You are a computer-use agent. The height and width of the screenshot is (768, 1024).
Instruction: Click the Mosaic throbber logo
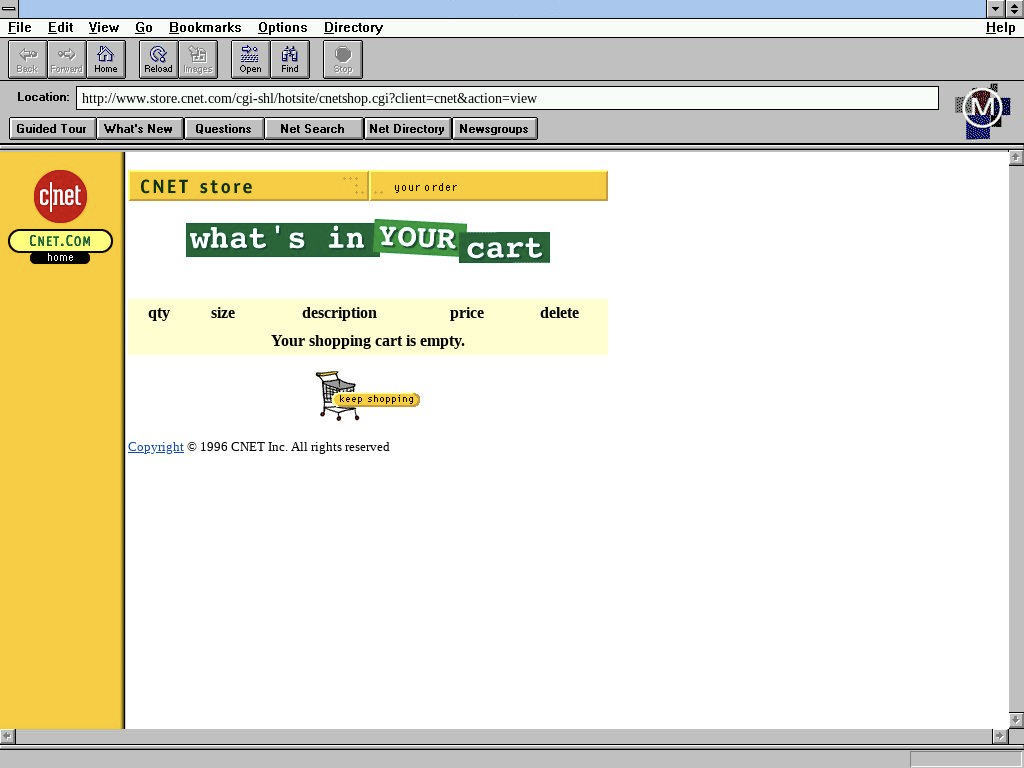click(x=982, y=110)
